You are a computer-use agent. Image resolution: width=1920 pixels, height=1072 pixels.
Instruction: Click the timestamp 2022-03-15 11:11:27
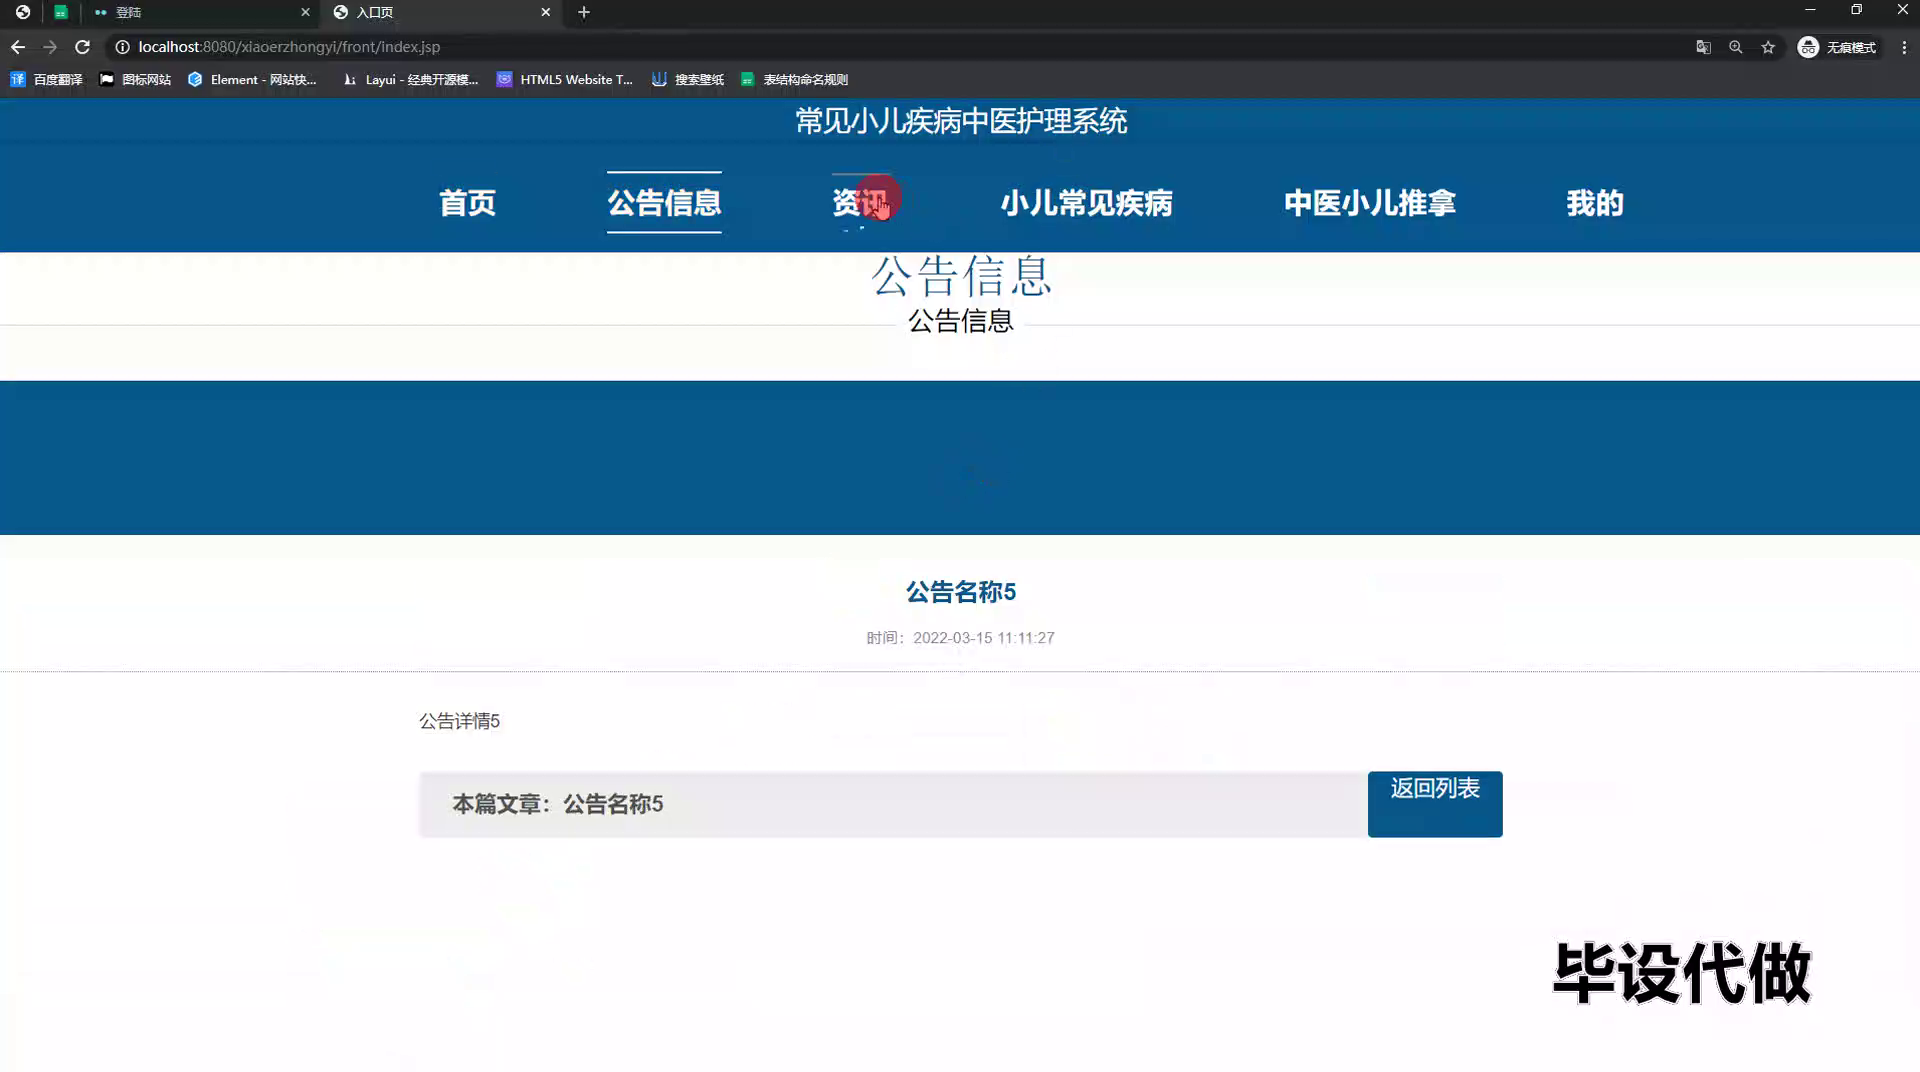[x=984, y=638]
